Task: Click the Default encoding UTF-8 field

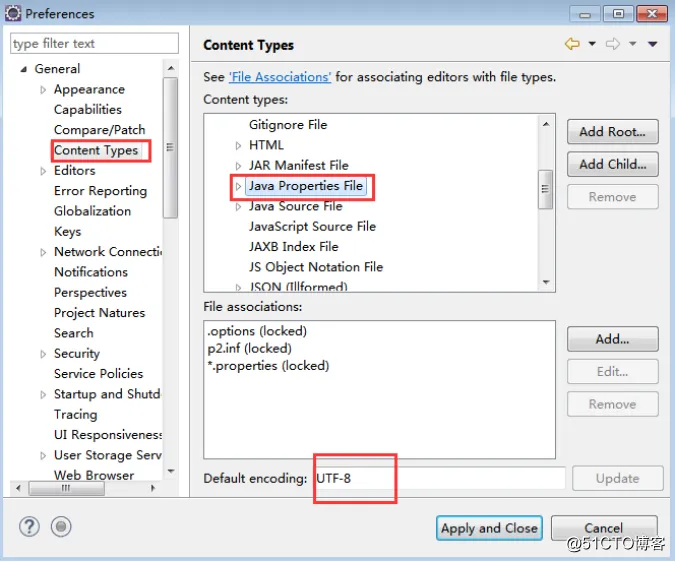Action: [x=439, y=479]
